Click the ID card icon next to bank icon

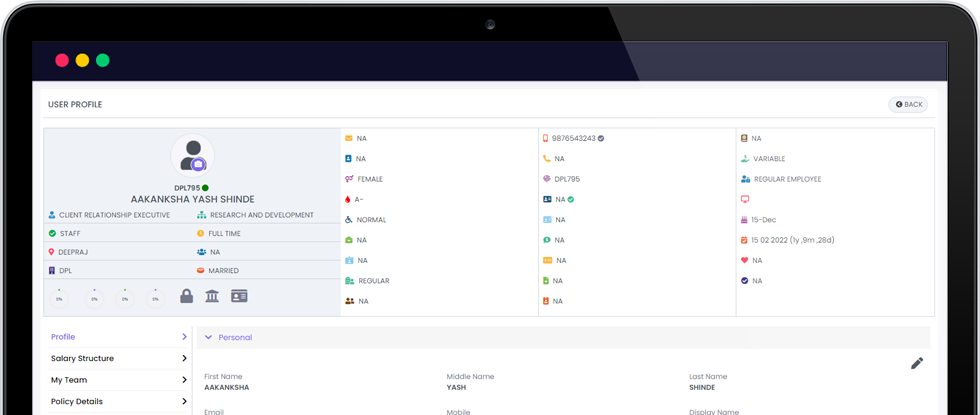tap(239, 296)
